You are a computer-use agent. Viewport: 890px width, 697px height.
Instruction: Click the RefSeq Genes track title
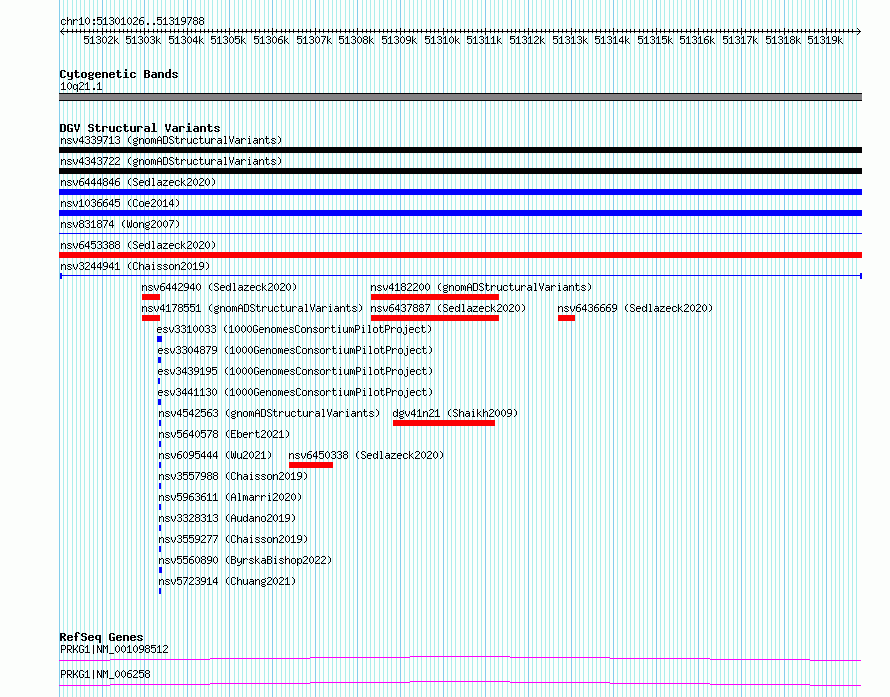coord(101,637)
